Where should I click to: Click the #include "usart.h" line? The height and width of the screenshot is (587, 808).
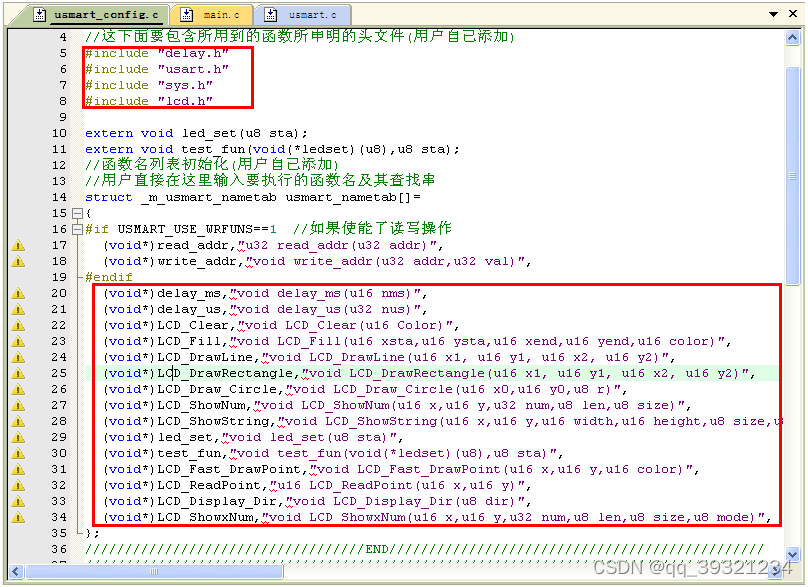pos(157,69)
